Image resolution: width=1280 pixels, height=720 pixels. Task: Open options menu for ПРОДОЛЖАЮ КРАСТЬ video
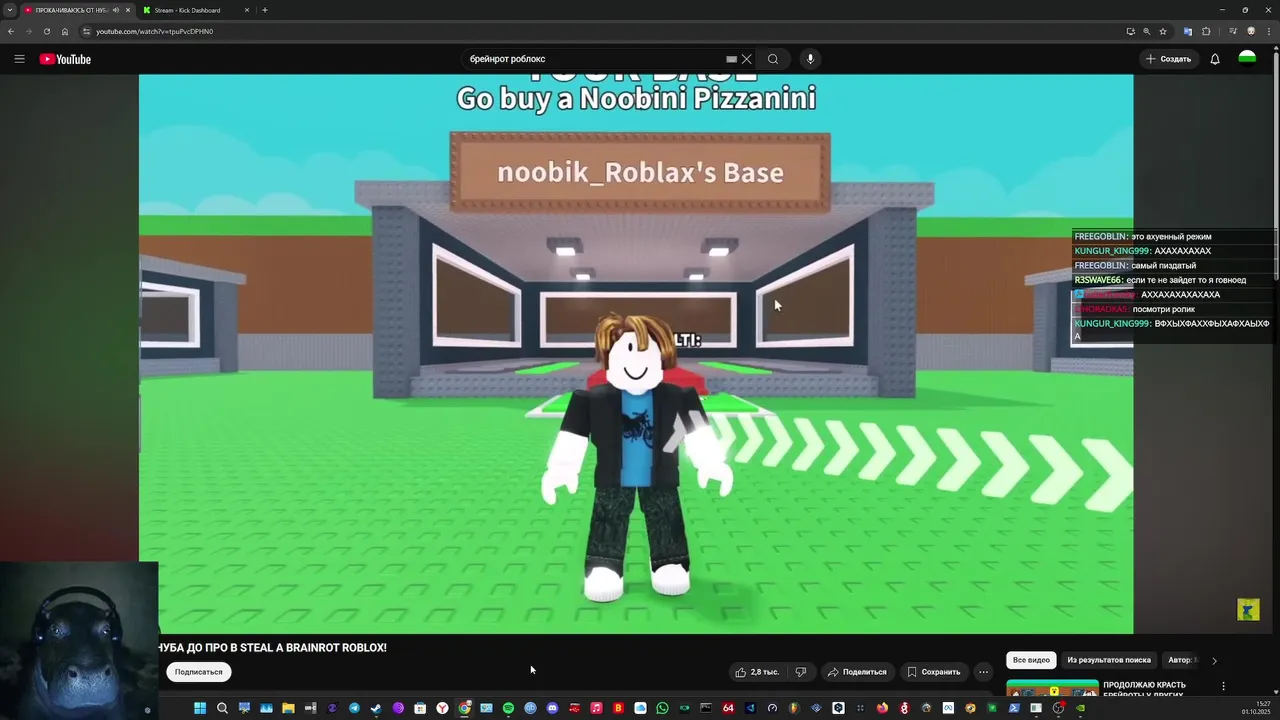[x=1223, y=686]
